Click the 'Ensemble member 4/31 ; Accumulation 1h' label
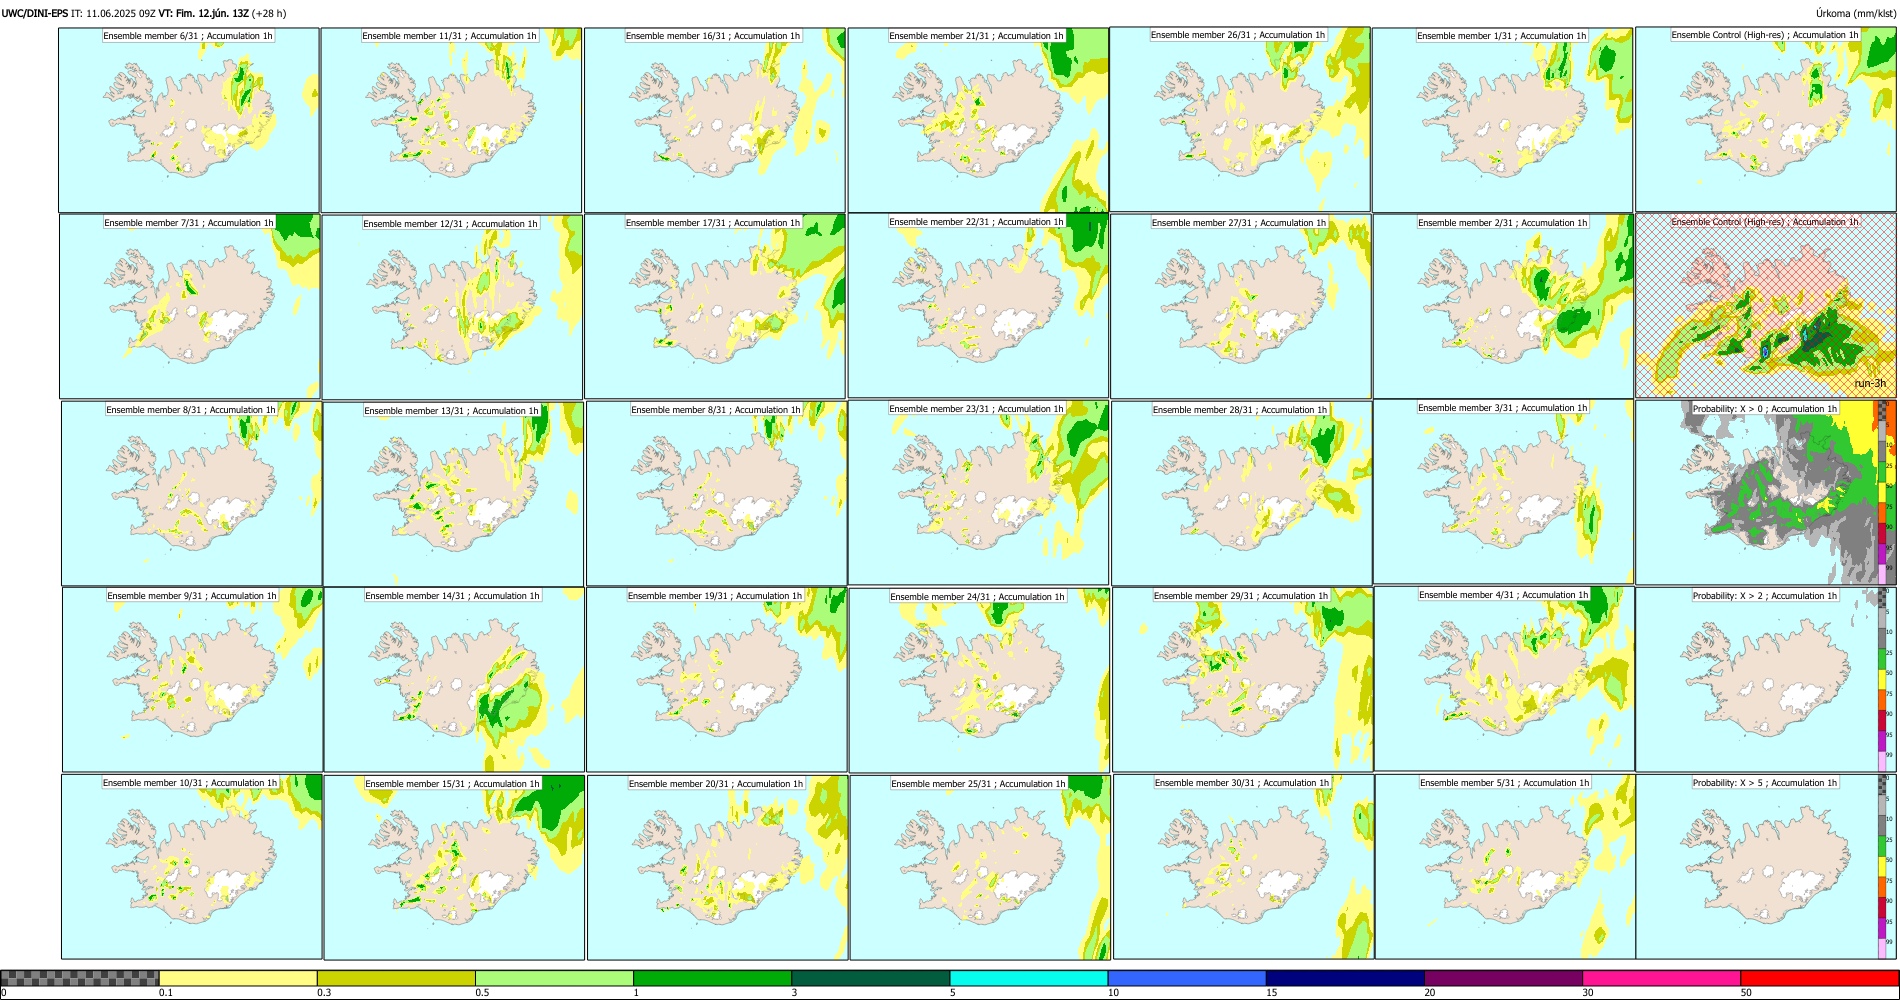This screenshot has width=1900, height=1000. pos(1503,595)
